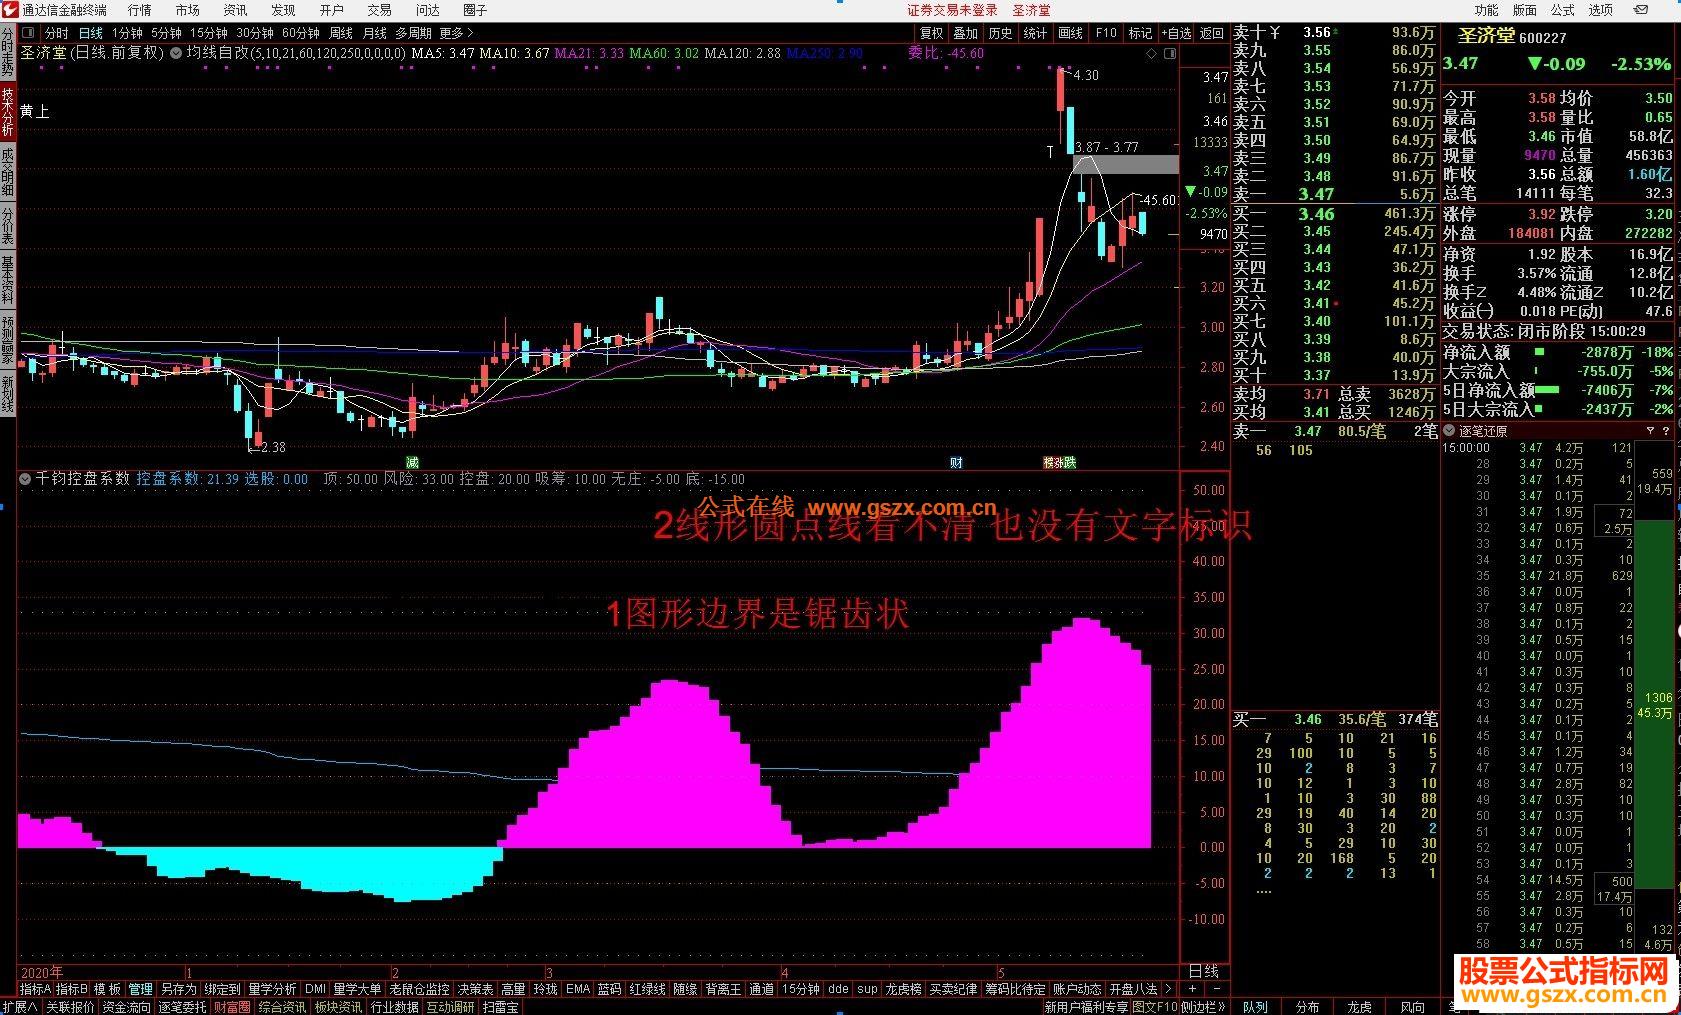Open the 市场 menu
This screenshot has height=1015, width=1681.
coord(187,10)
